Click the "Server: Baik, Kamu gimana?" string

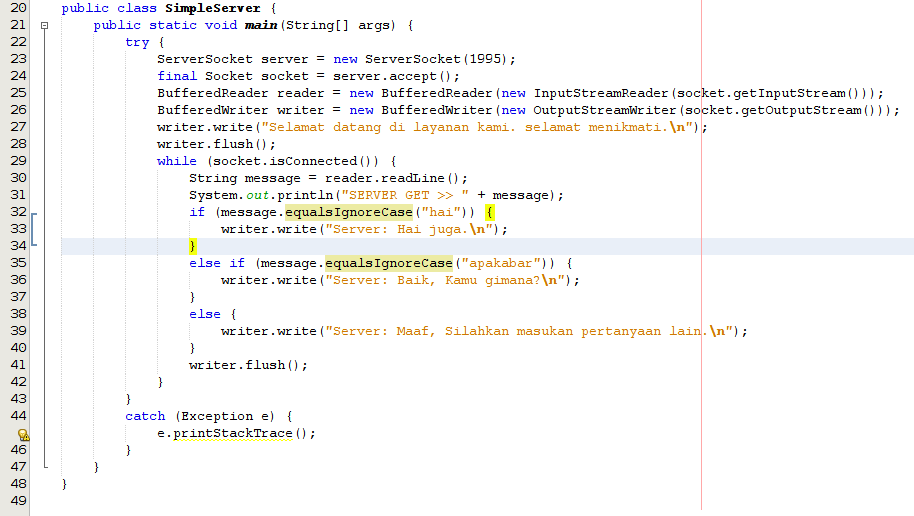click(x=445, y=280)
